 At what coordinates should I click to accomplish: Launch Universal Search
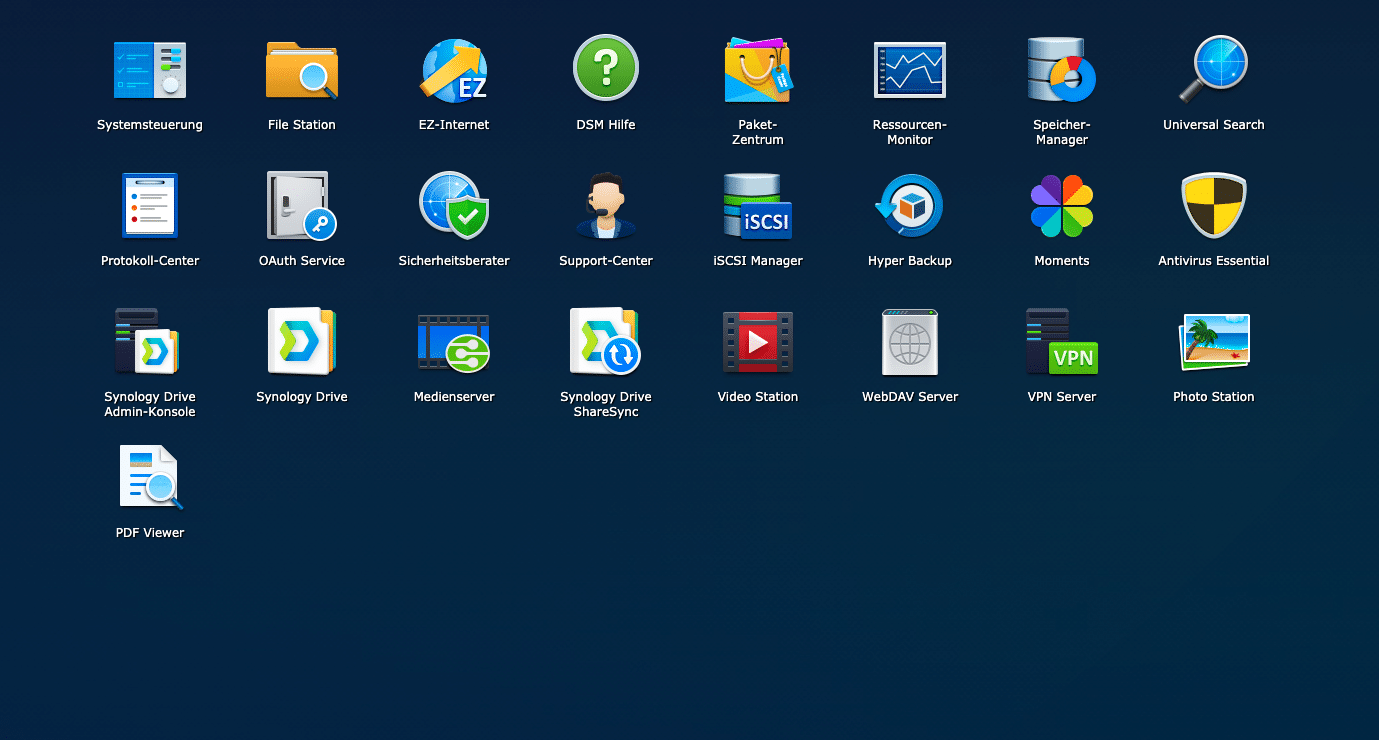point(1214,70)
